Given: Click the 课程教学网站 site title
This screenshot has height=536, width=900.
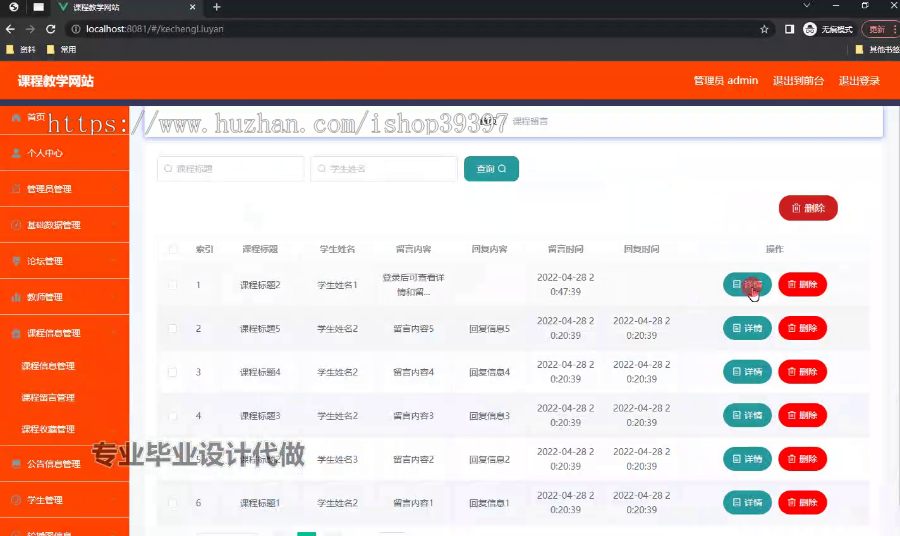Looking at the screenshot, I should coord(56,81).
